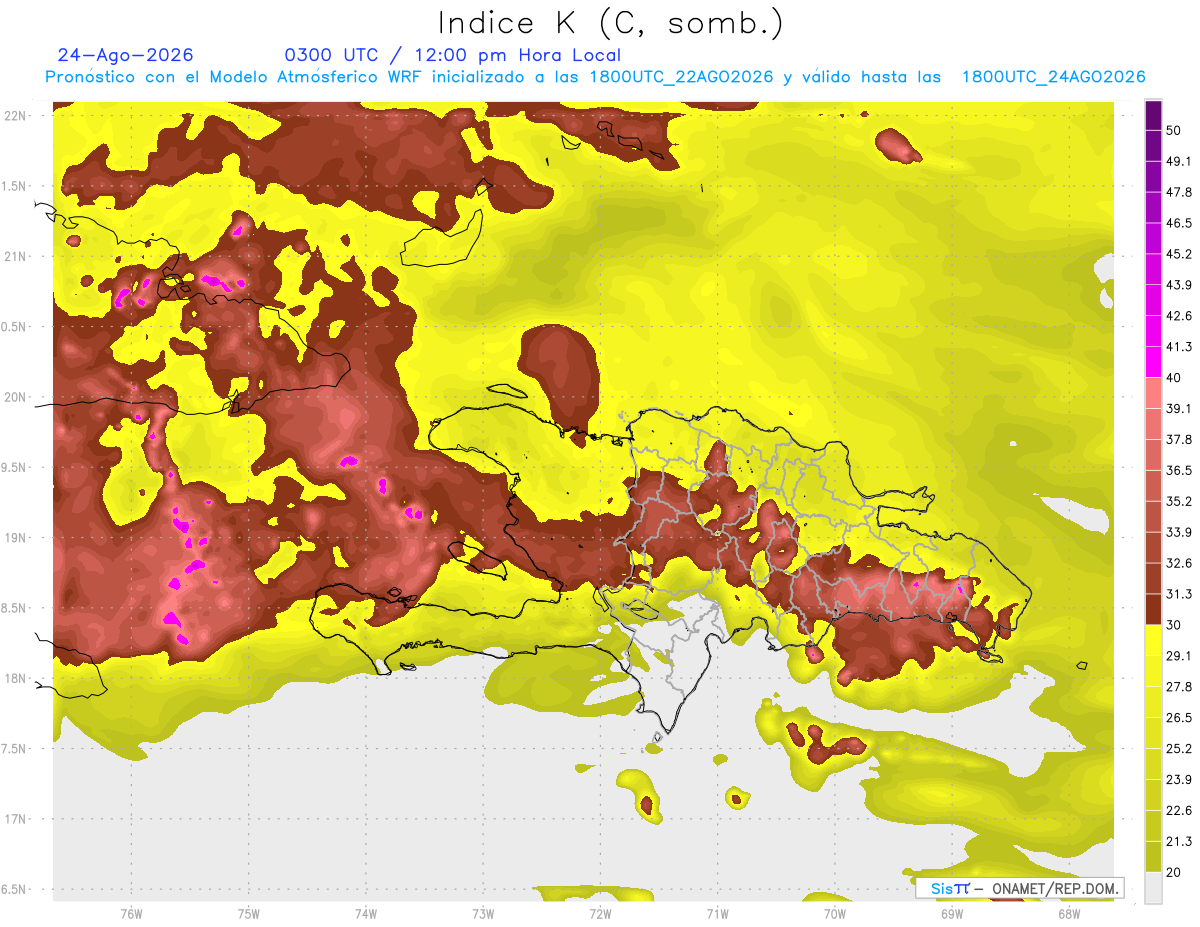The height and width of the screenshot is (927, 1200).
Task: Click the '68W' longitude label
Action: (x=1069, y=914)
